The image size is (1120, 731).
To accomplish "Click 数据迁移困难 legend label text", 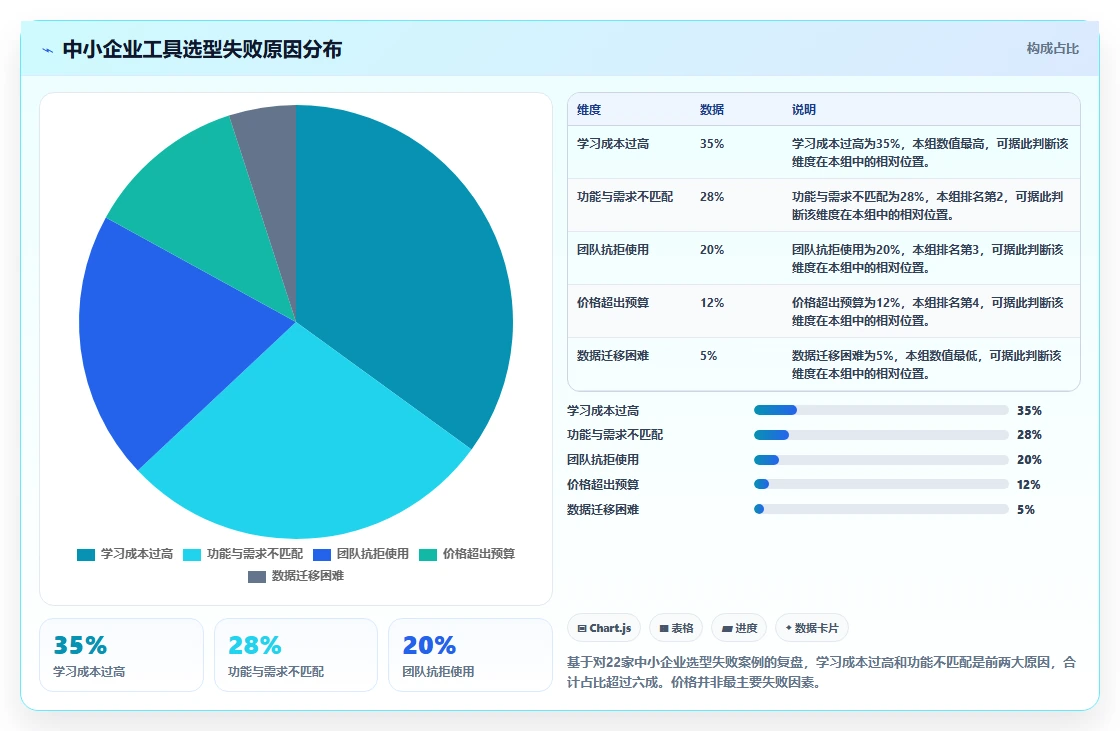I will coord(308,576).
